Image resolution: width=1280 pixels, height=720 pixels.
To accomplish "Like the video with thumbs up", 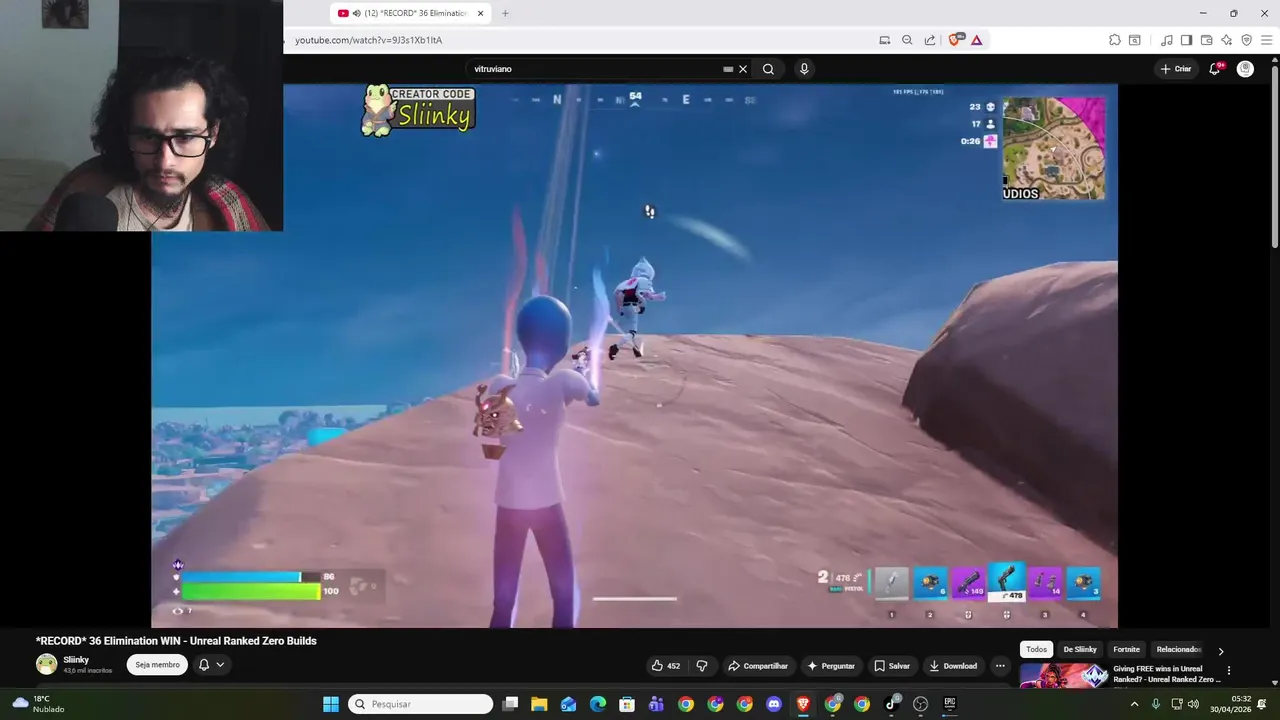I will pyautogui.click(x=666, y=666).
